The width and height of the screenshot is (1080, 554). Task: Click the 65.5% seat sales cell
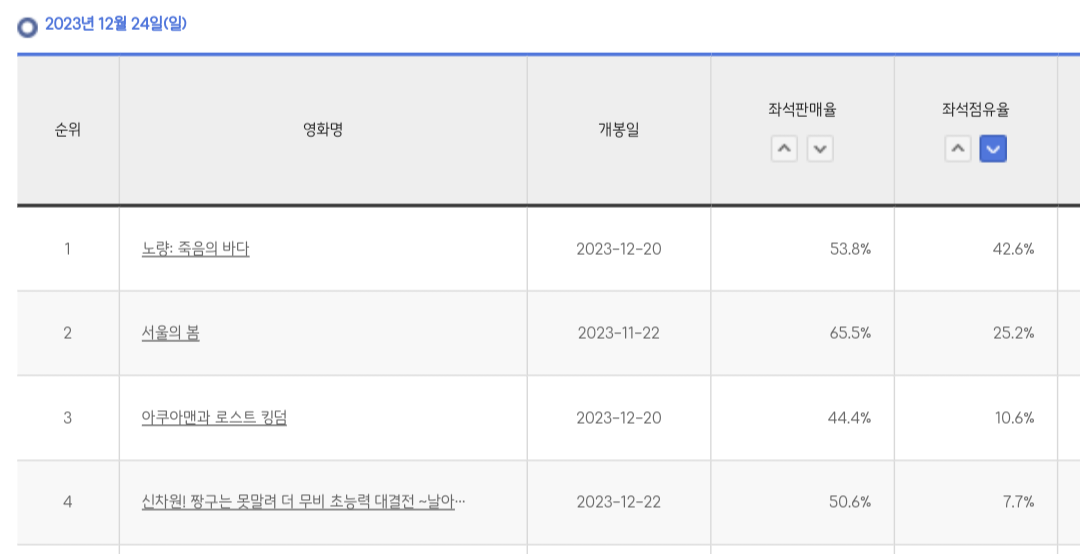[x=802, y=334]
